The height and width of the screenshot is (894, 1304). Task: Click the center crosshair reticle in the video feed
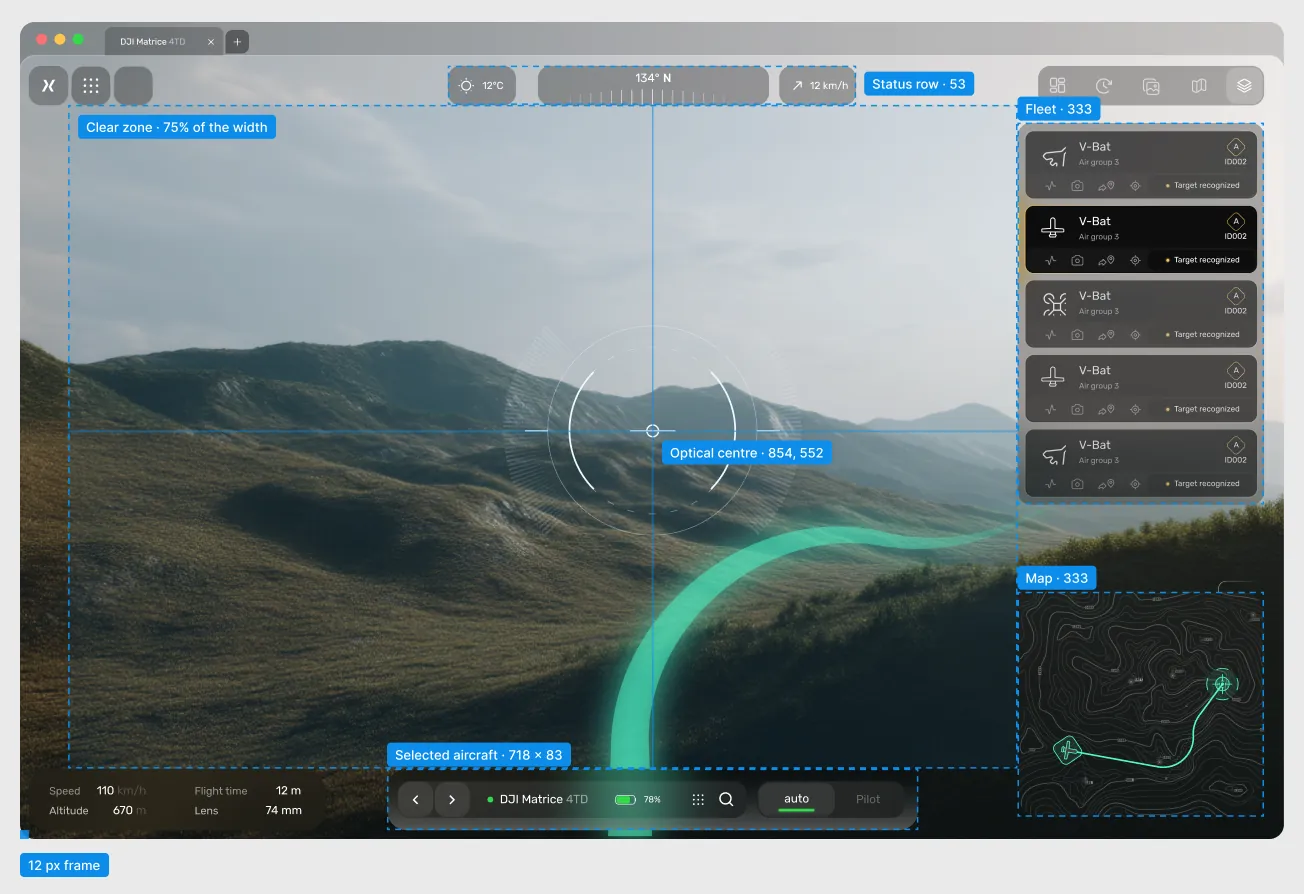point(652,431)
